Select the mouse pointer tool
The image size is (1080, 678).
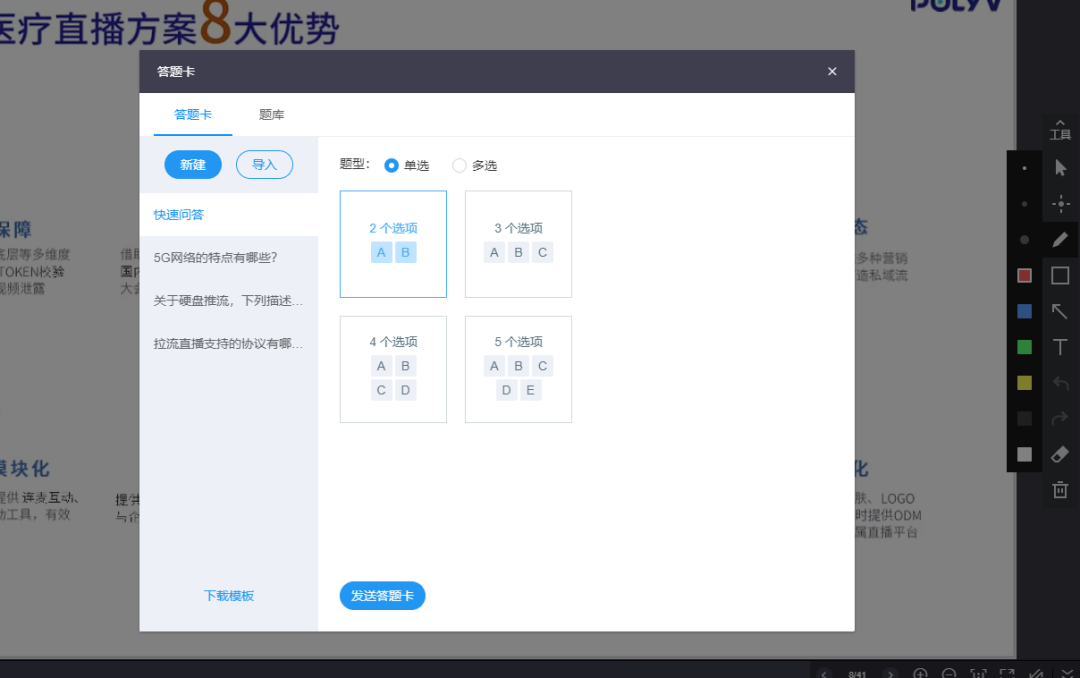1060,168
